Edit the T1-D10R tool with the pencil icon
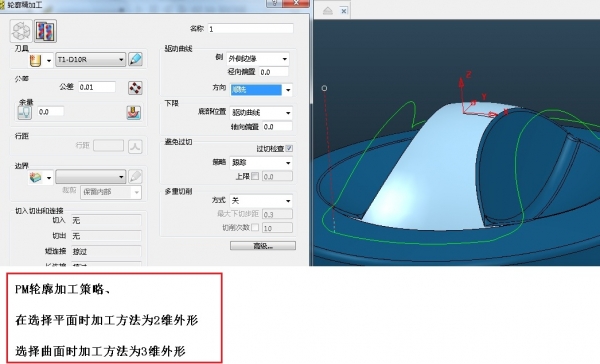Image resolution: width=600 pixels, height=364 pixels. click(x=135, y=59)
